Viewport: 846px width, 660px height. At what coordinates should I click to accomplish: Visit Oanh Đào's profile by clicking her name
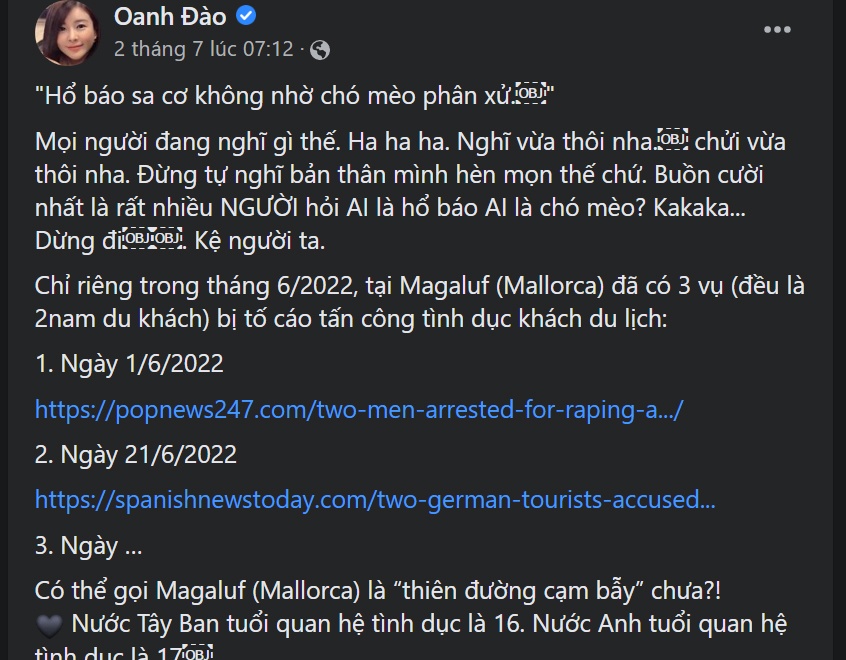pos(170,15)
